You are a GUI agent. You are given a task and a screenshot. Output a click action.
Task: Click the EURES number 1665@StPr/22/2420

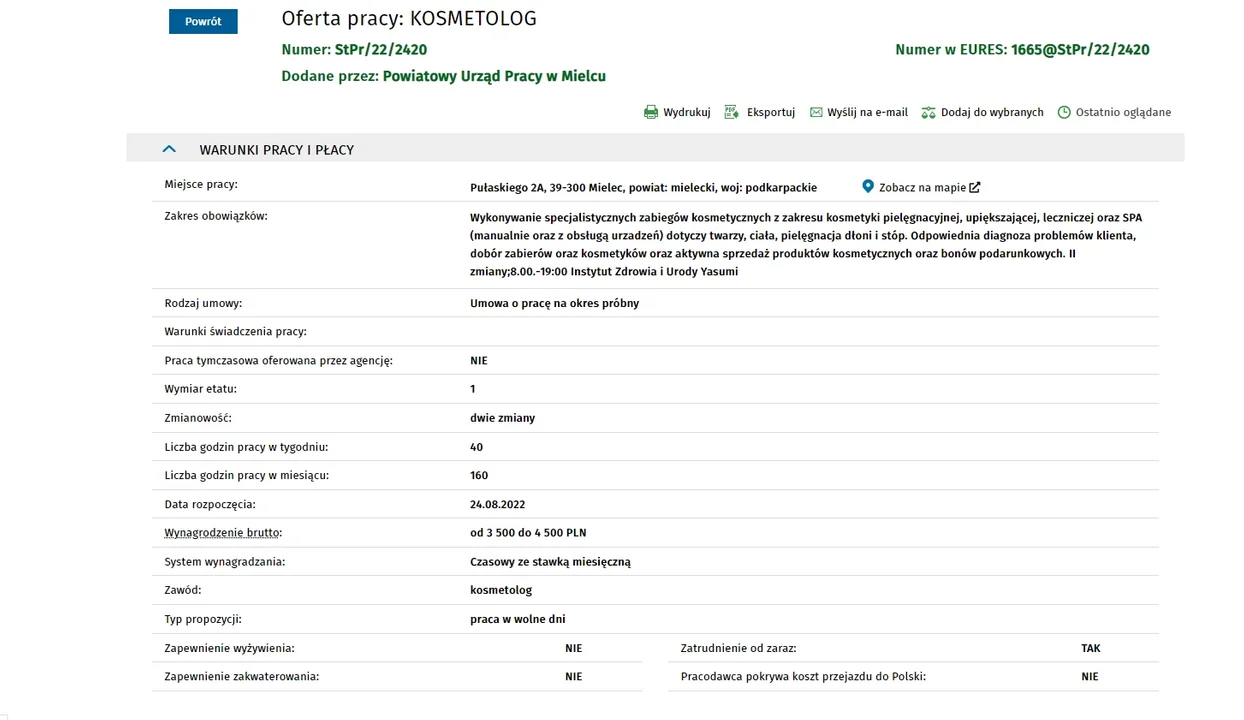tap(1080, 49)
